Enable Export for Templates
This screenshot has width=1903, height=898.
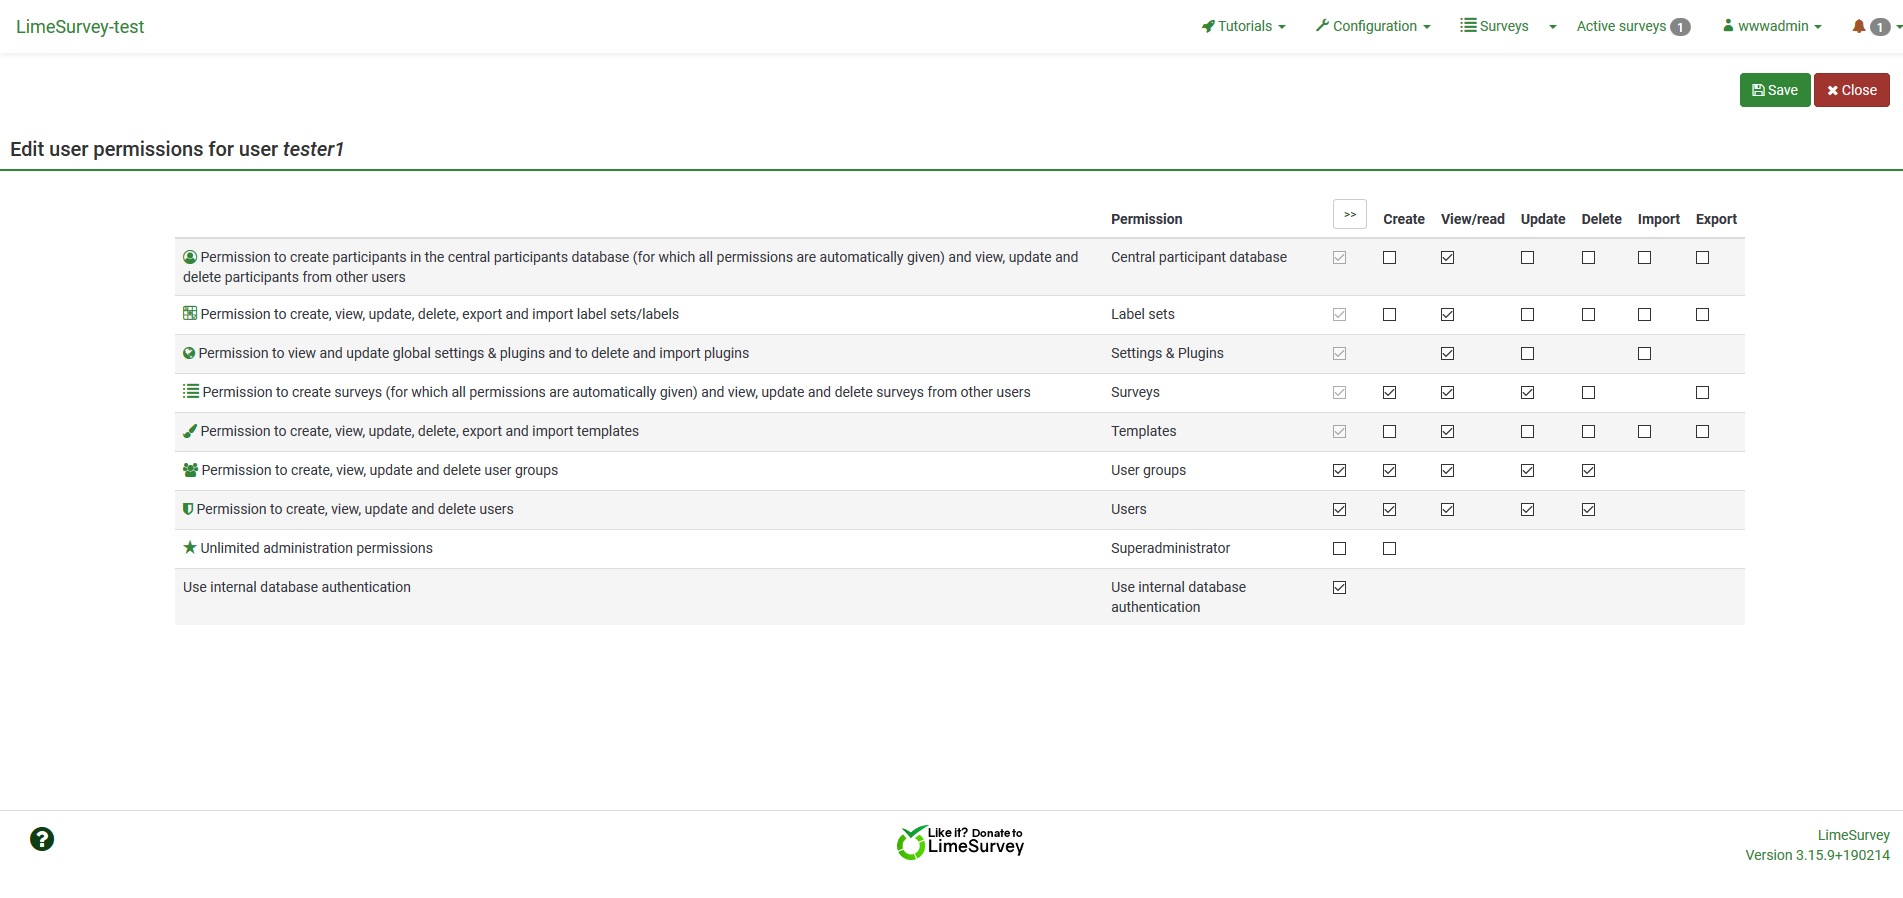[1702, 432]
